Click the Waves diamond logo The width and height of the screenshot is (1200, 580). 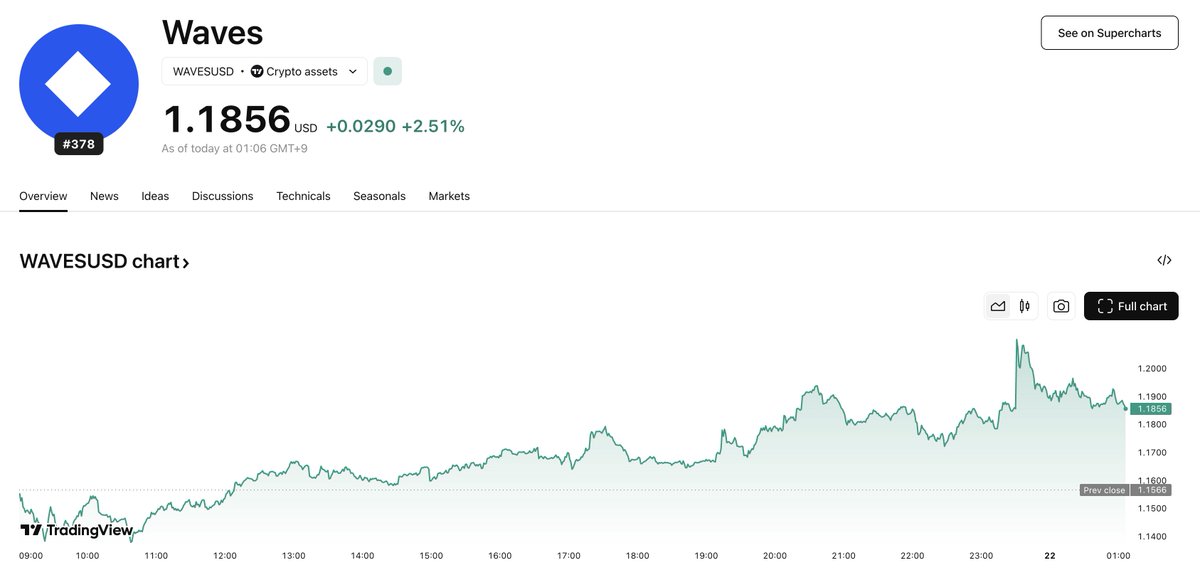(79, 84)
